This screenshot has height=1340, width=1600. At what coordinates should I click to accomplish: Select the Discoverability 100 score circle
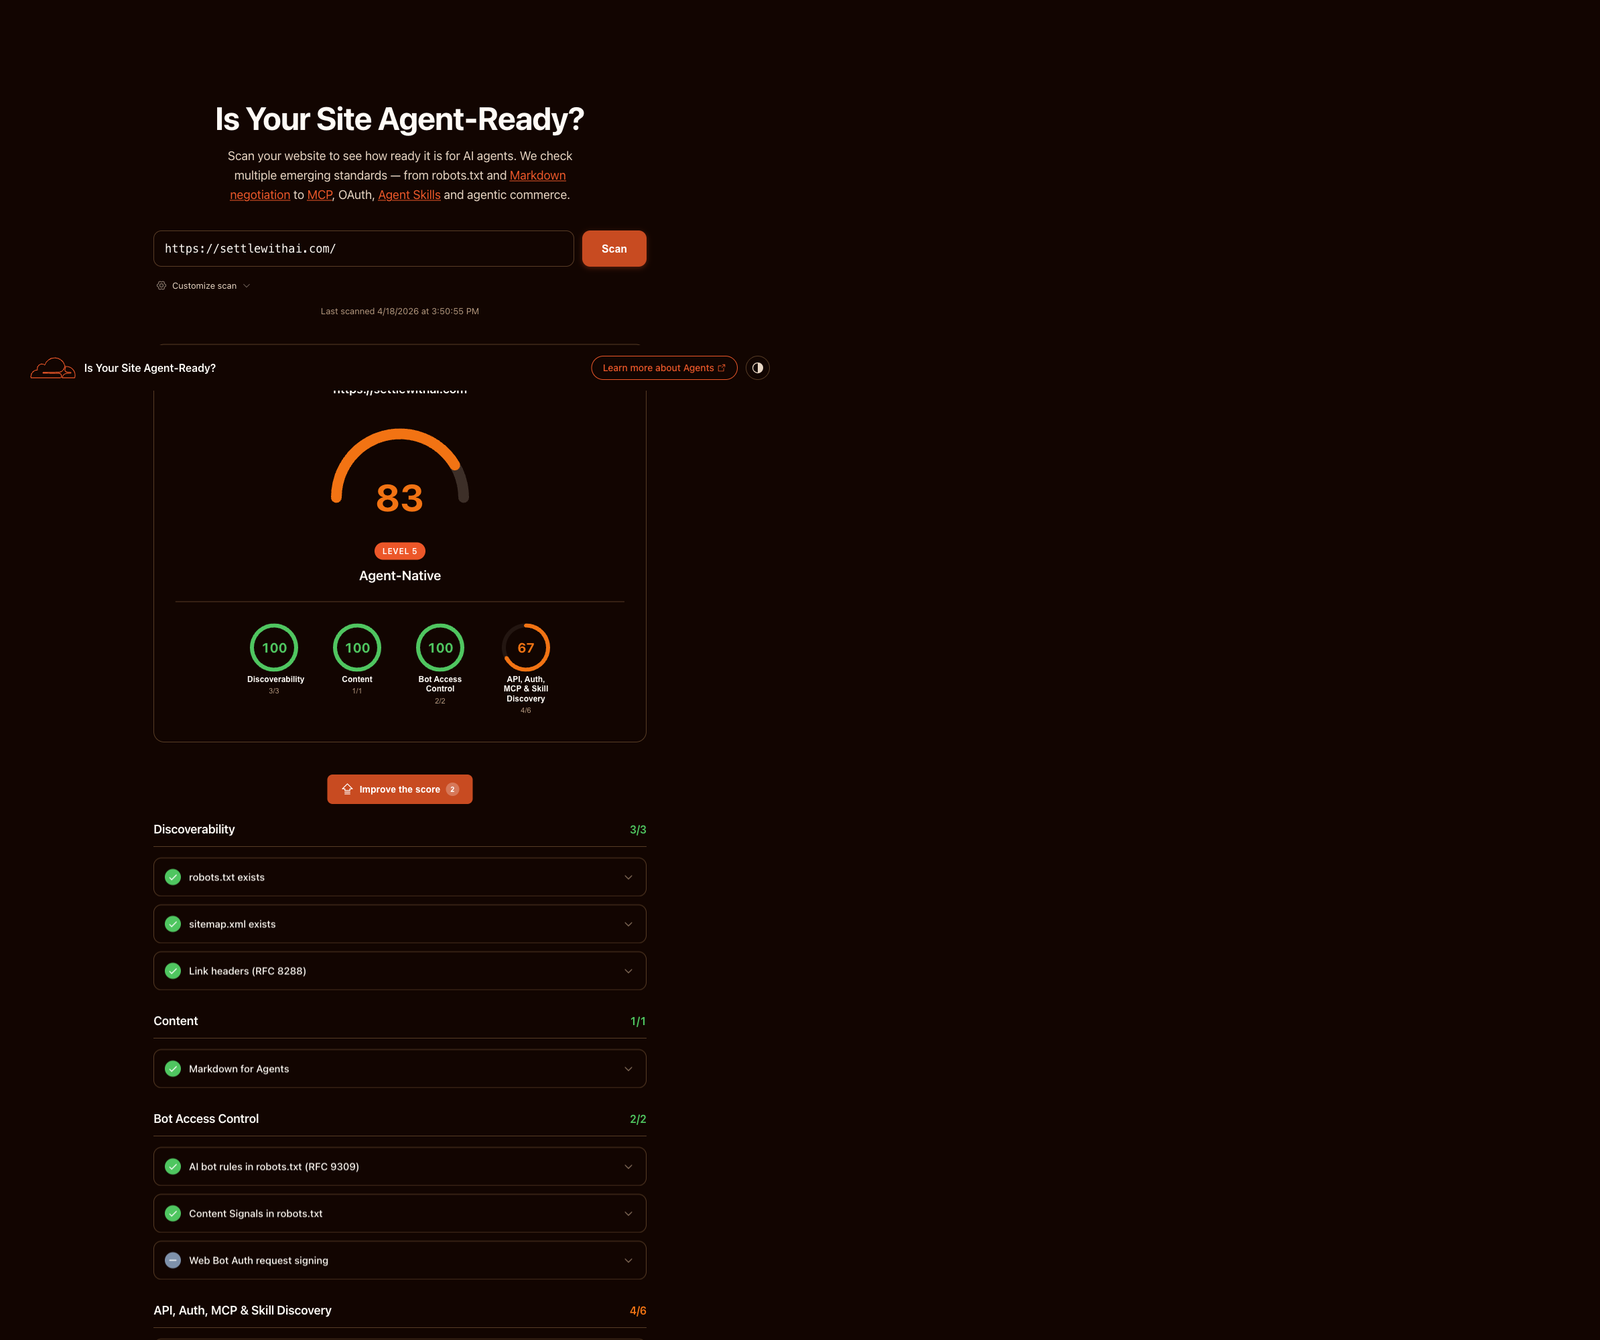pos(275,647)
